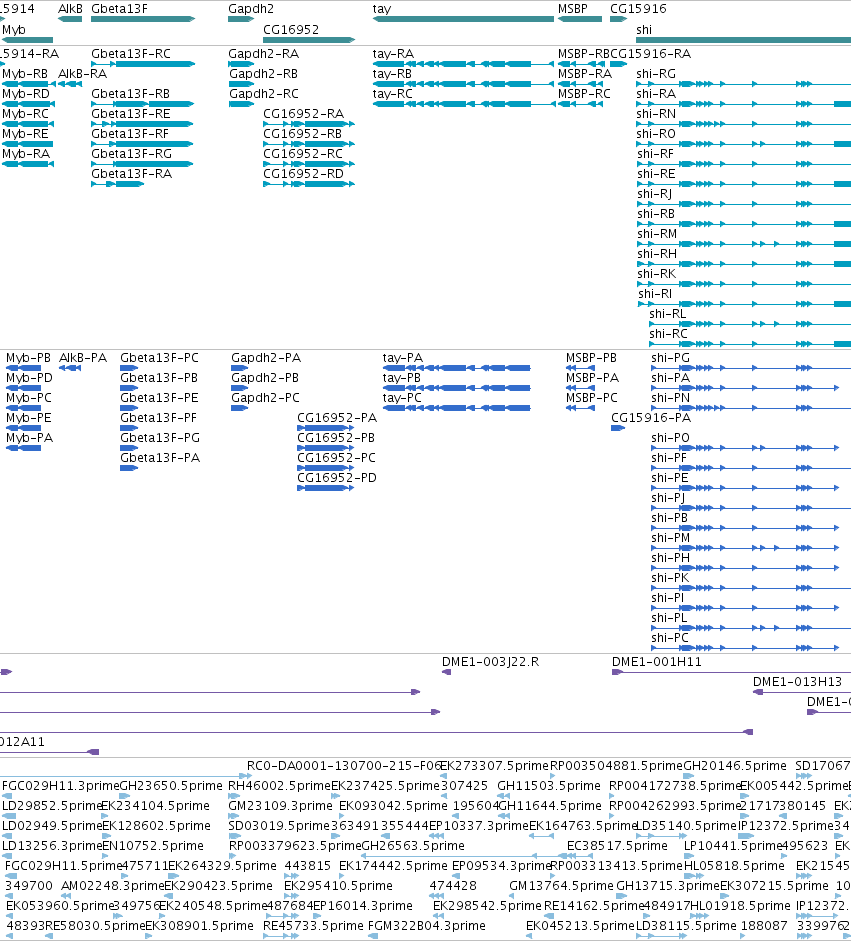Select the CG15916 gene label
851x941 pixels.
pyautogui.click(x=638, y=8)
